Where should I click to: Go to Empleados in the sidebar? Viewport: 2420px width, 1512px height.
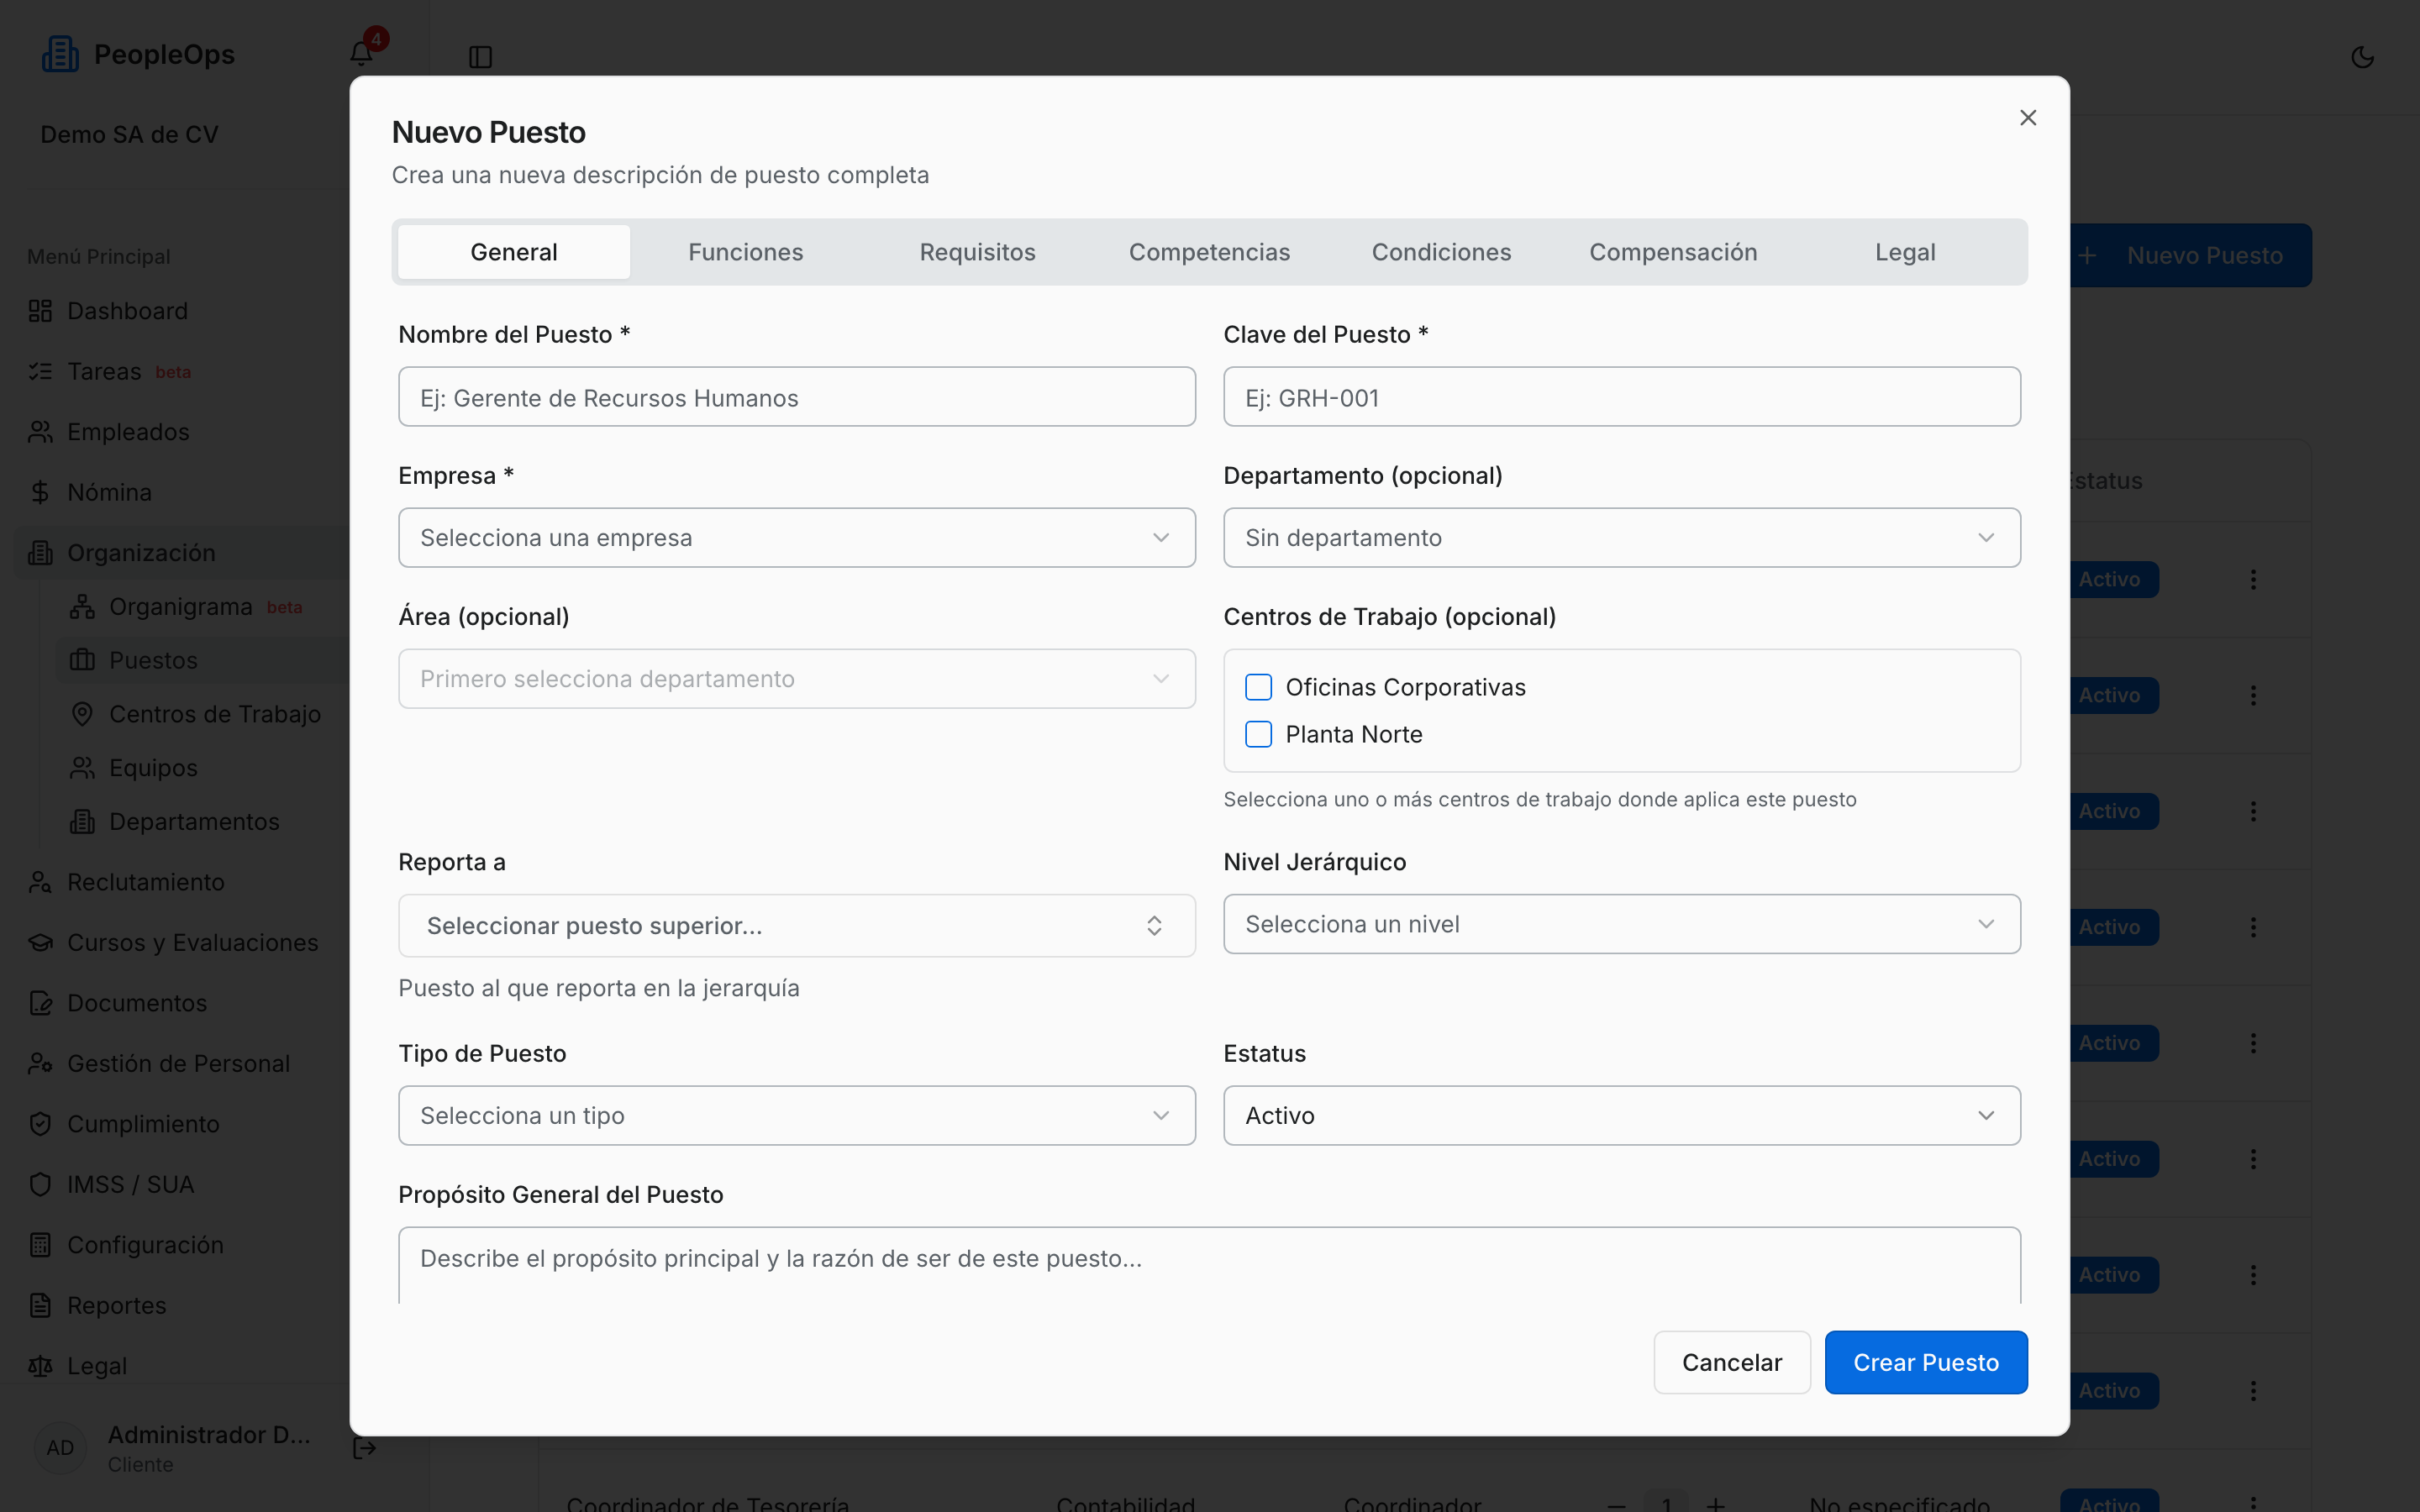pyautogui.click(x=128, y=432)
